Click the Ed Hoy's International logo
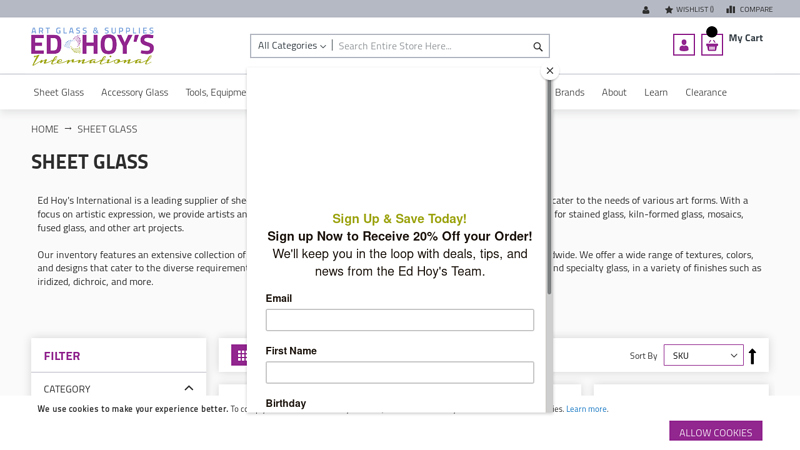Screen dimensions: 800x450 (92, 46)
